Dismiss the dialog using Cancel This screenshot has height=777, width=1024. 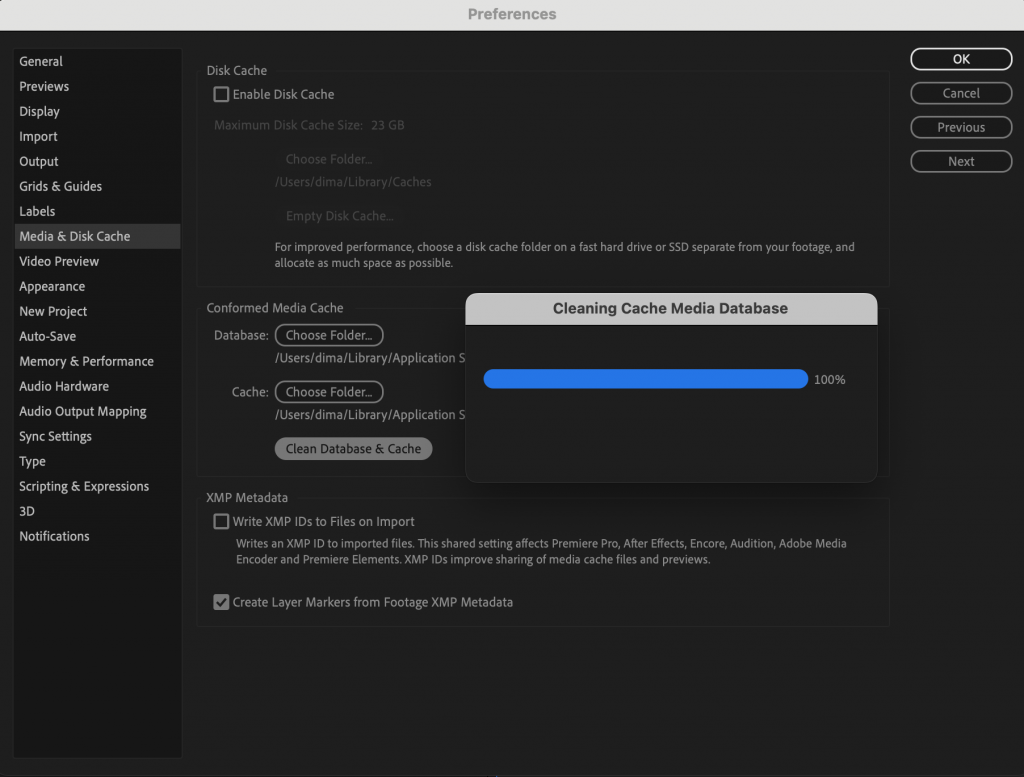(x=960, y=93)
